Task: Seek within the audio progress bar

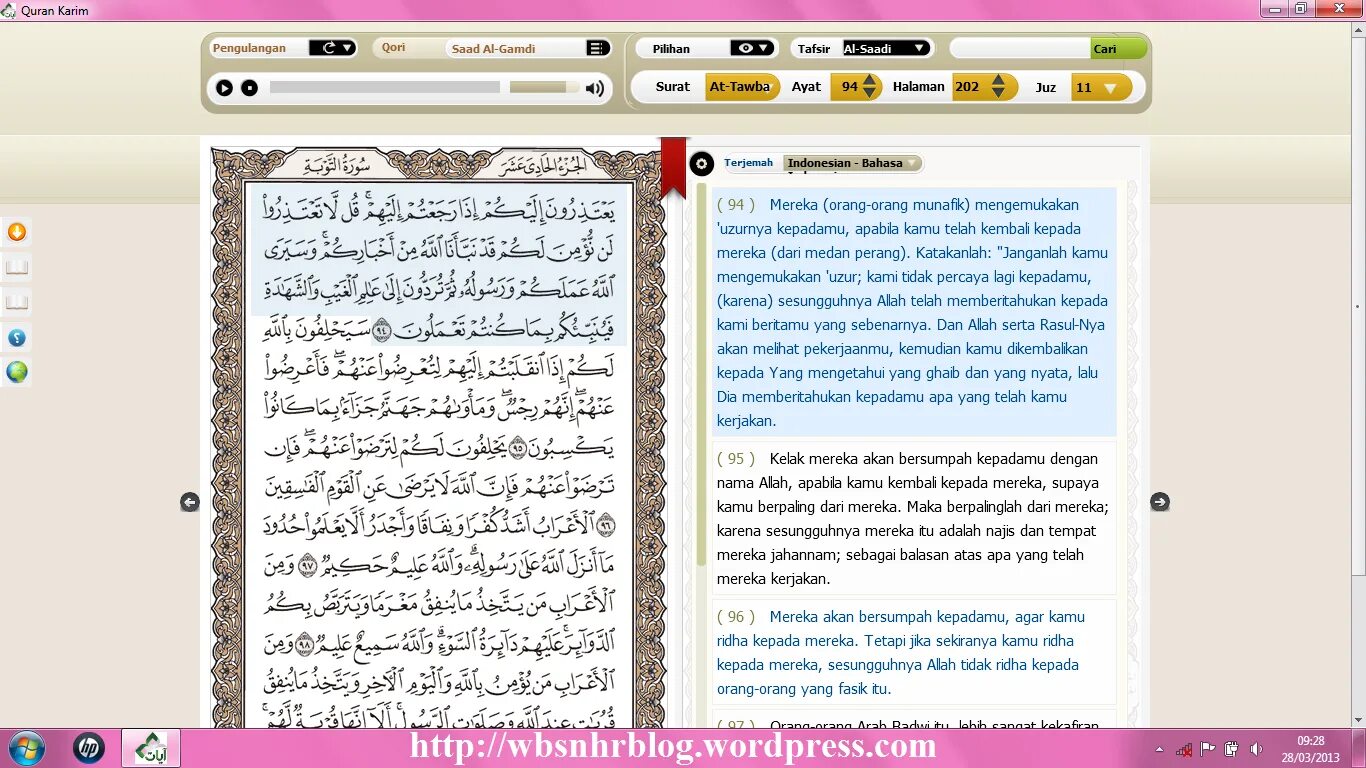Action: click(x=385, y=88)
